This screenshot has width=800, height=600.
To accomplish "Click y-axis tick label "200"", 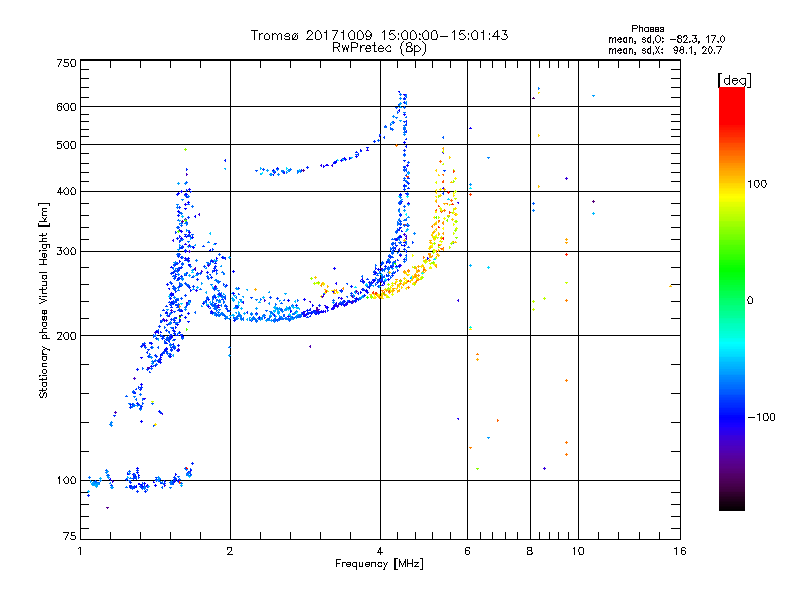I will [67, 336].
